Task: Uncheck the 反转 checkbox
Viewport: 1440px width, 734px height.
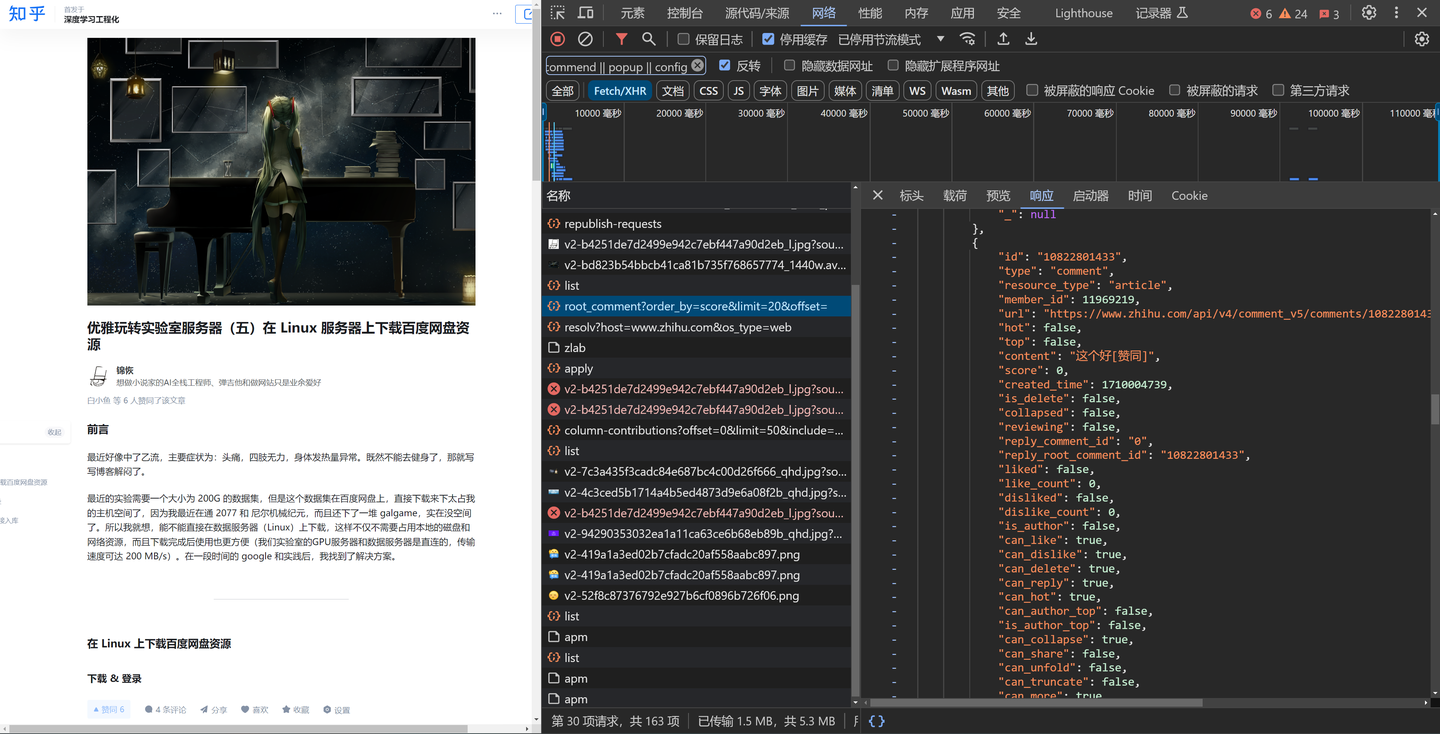Action: pos(725,66)
